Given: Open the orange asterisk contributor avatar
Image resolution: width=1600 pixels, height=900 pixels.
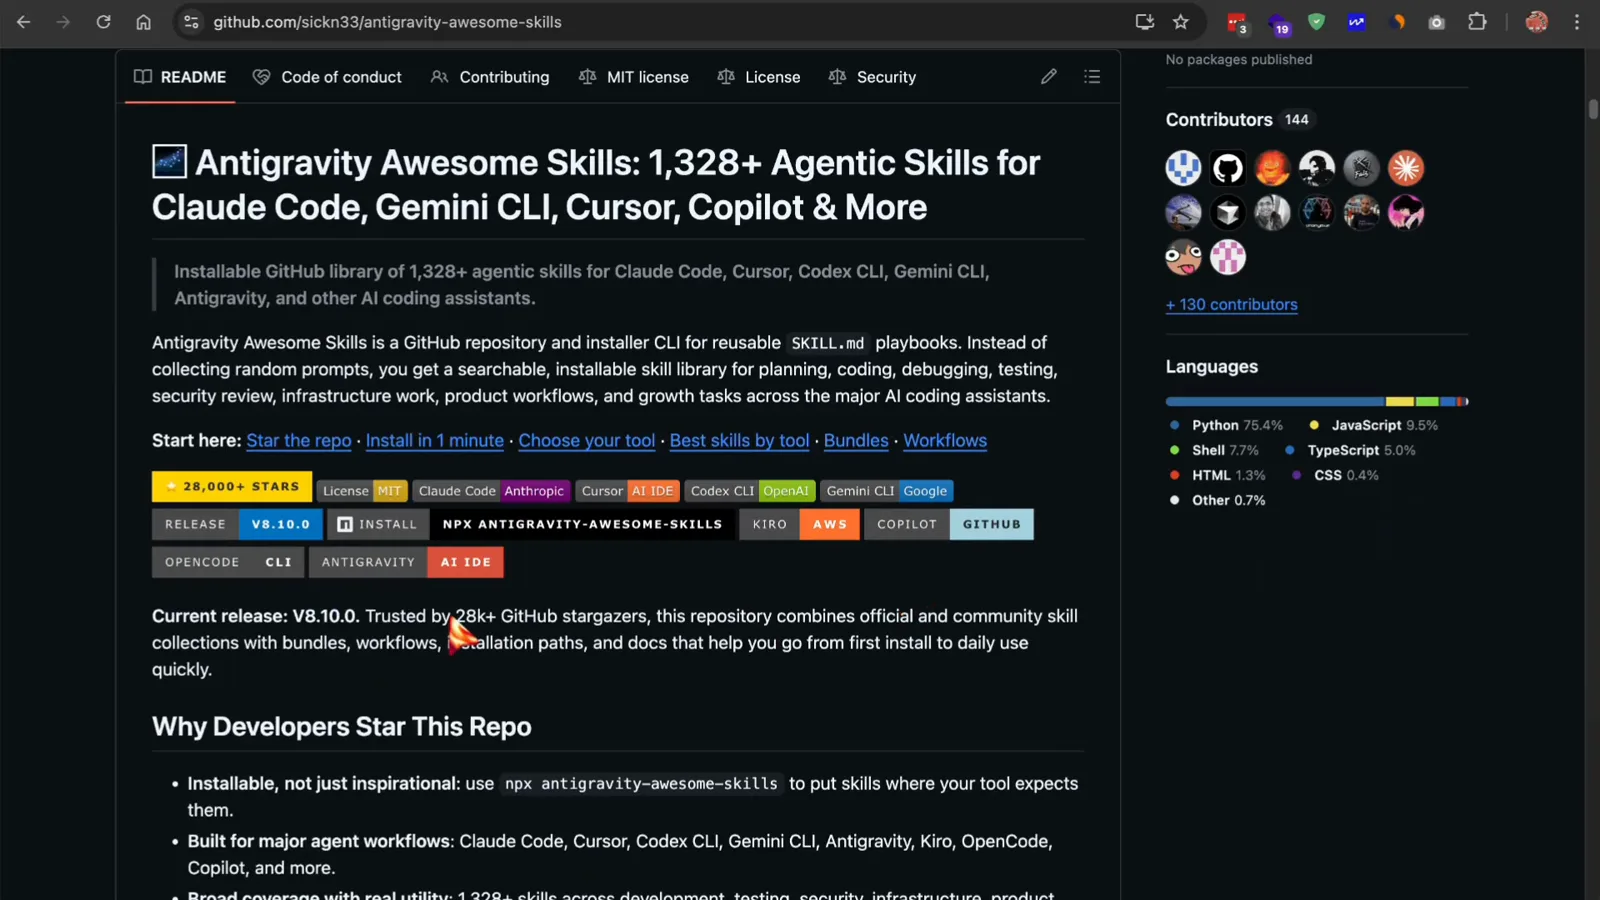Looking at the screenshot, I should tap(1406, 168).
